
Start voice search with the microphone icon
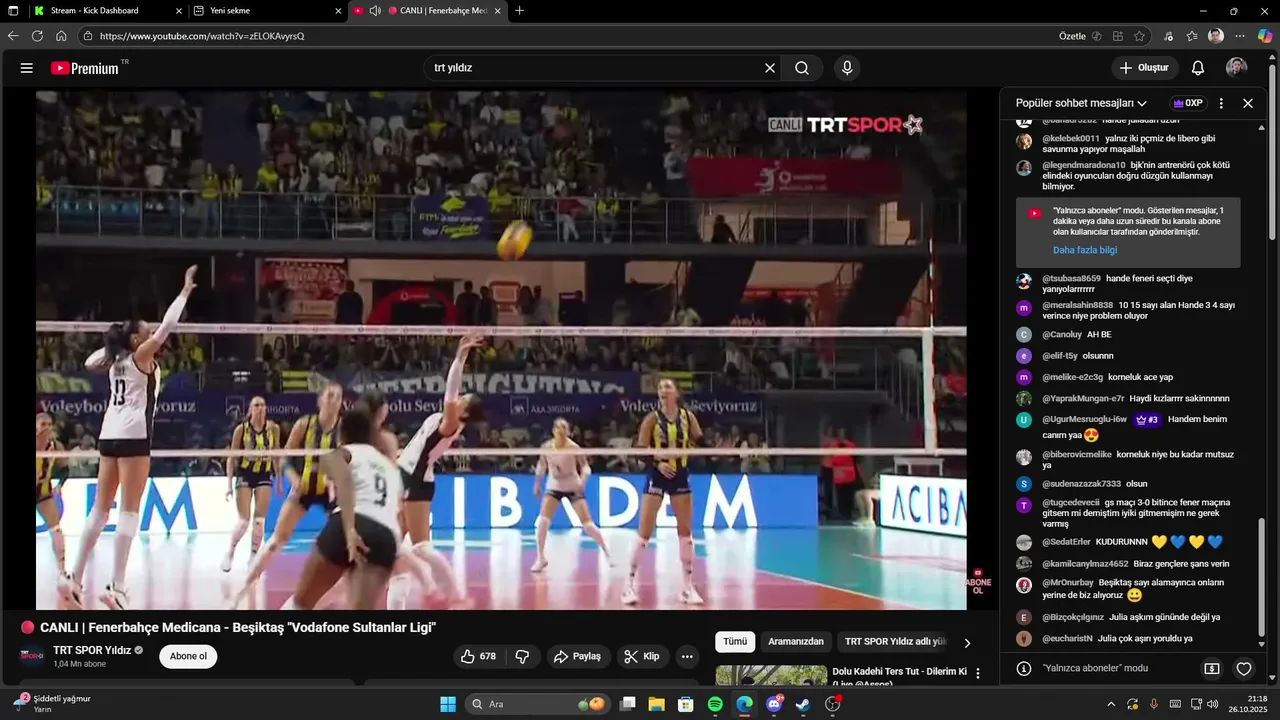coord(847,68)
